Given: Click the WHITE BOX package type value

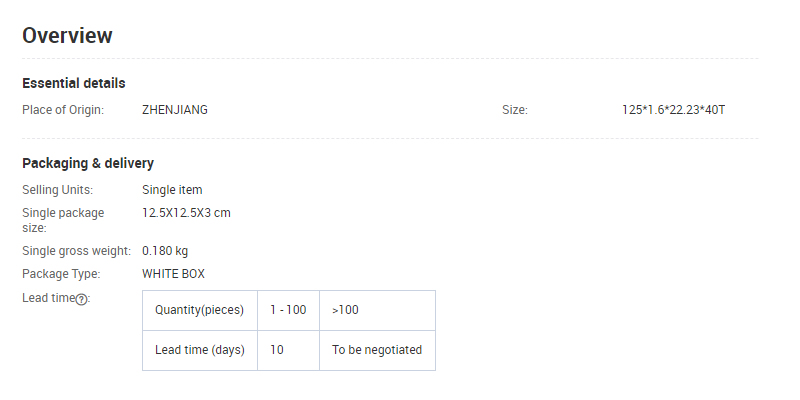Looking at the screenshot, I should [174, 273].
